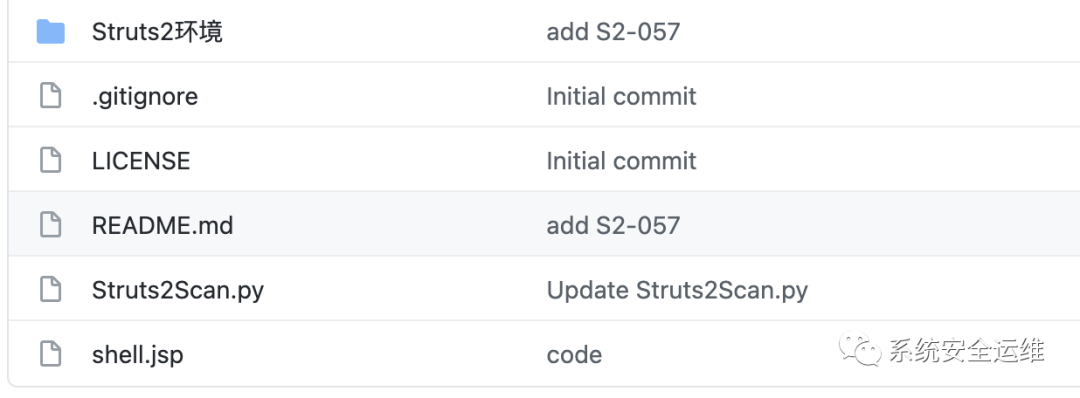Image resolution: width=1080 pixels, height=398 pixels.
Task: View the "add S2-057" commit for Struts2环境
Action: pos(613,32)
